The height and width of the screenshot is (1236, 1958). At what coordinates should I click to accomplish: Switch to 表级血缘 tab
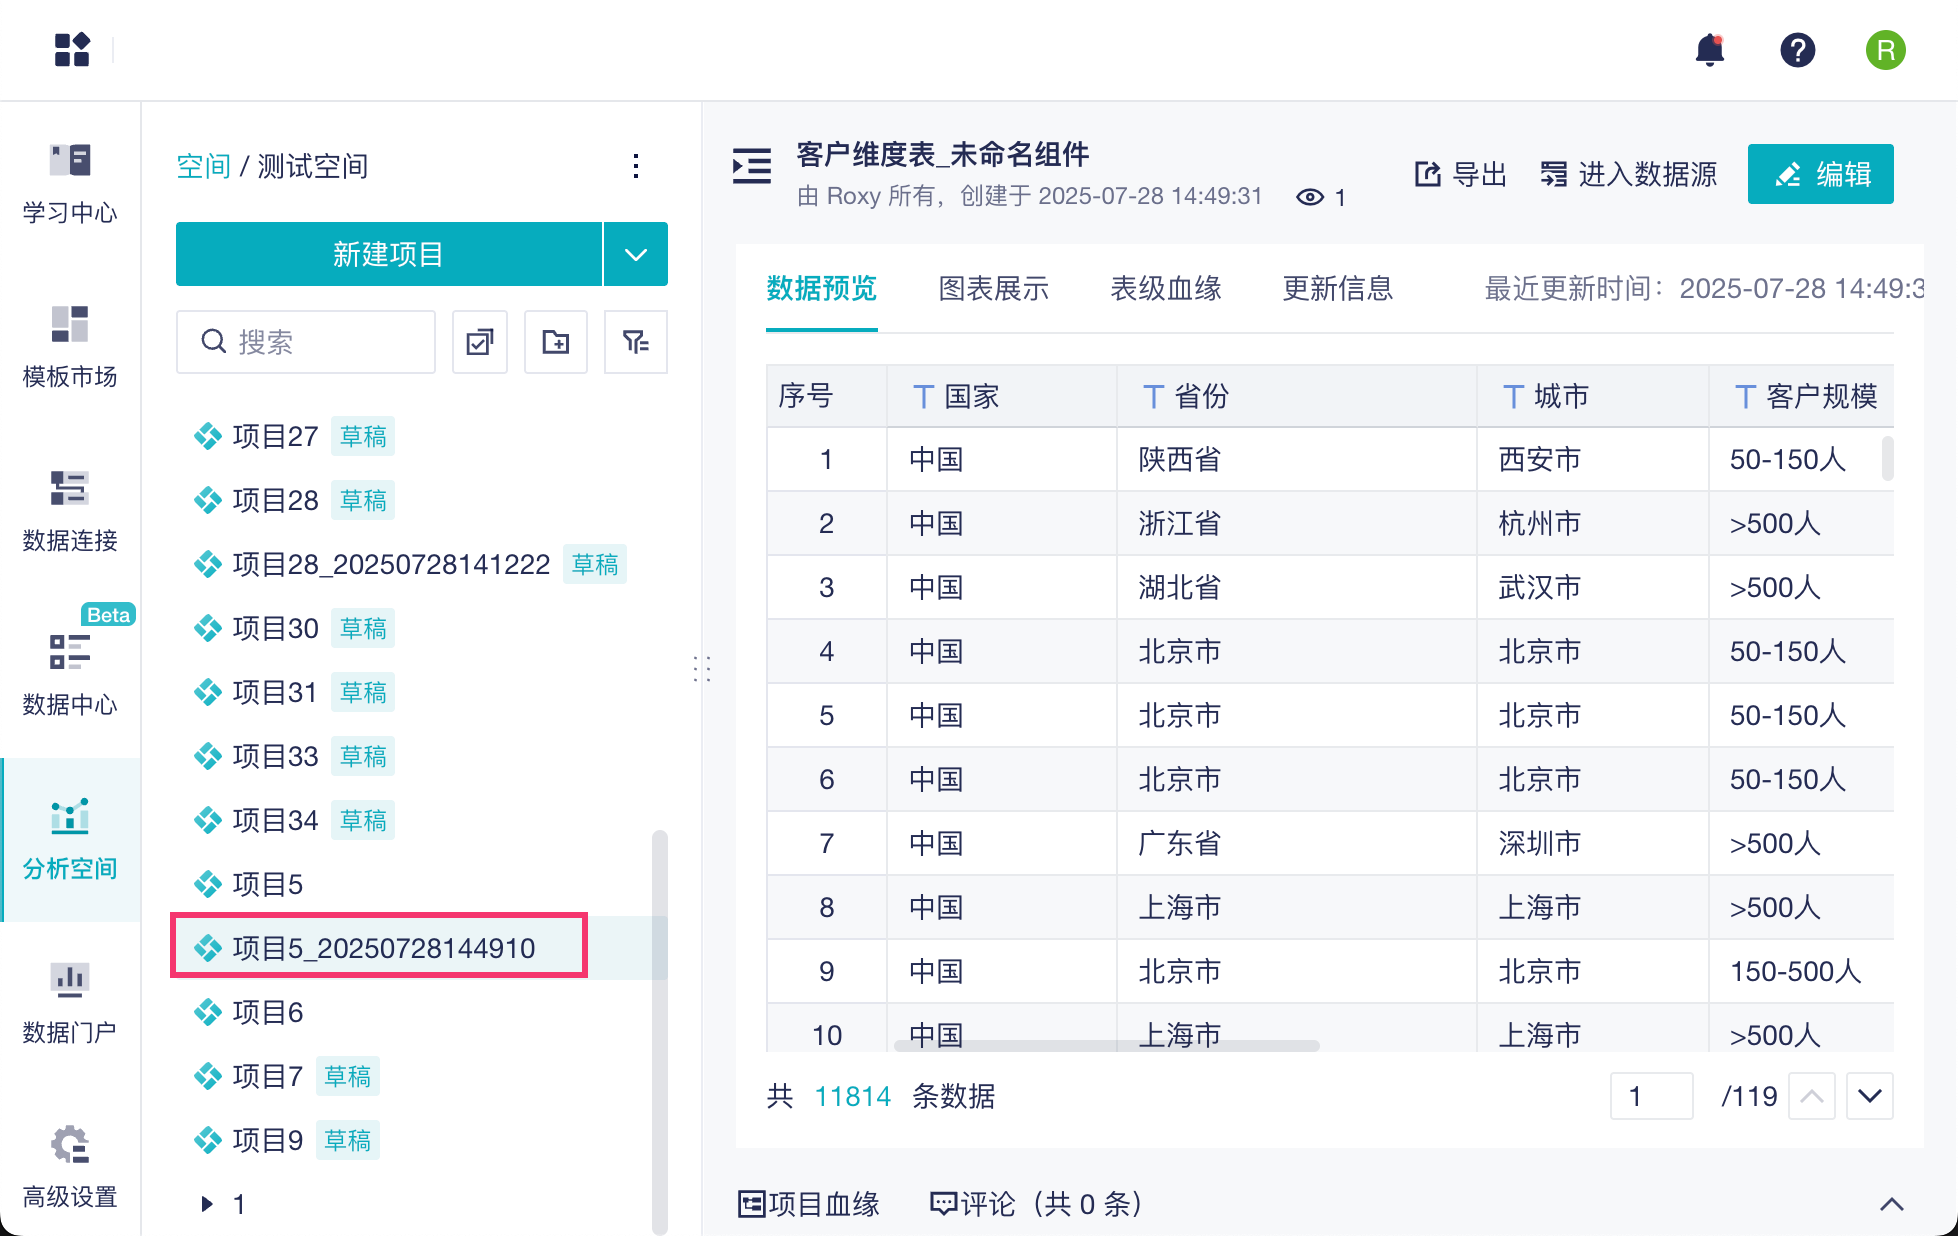(x=1165, y=289)
